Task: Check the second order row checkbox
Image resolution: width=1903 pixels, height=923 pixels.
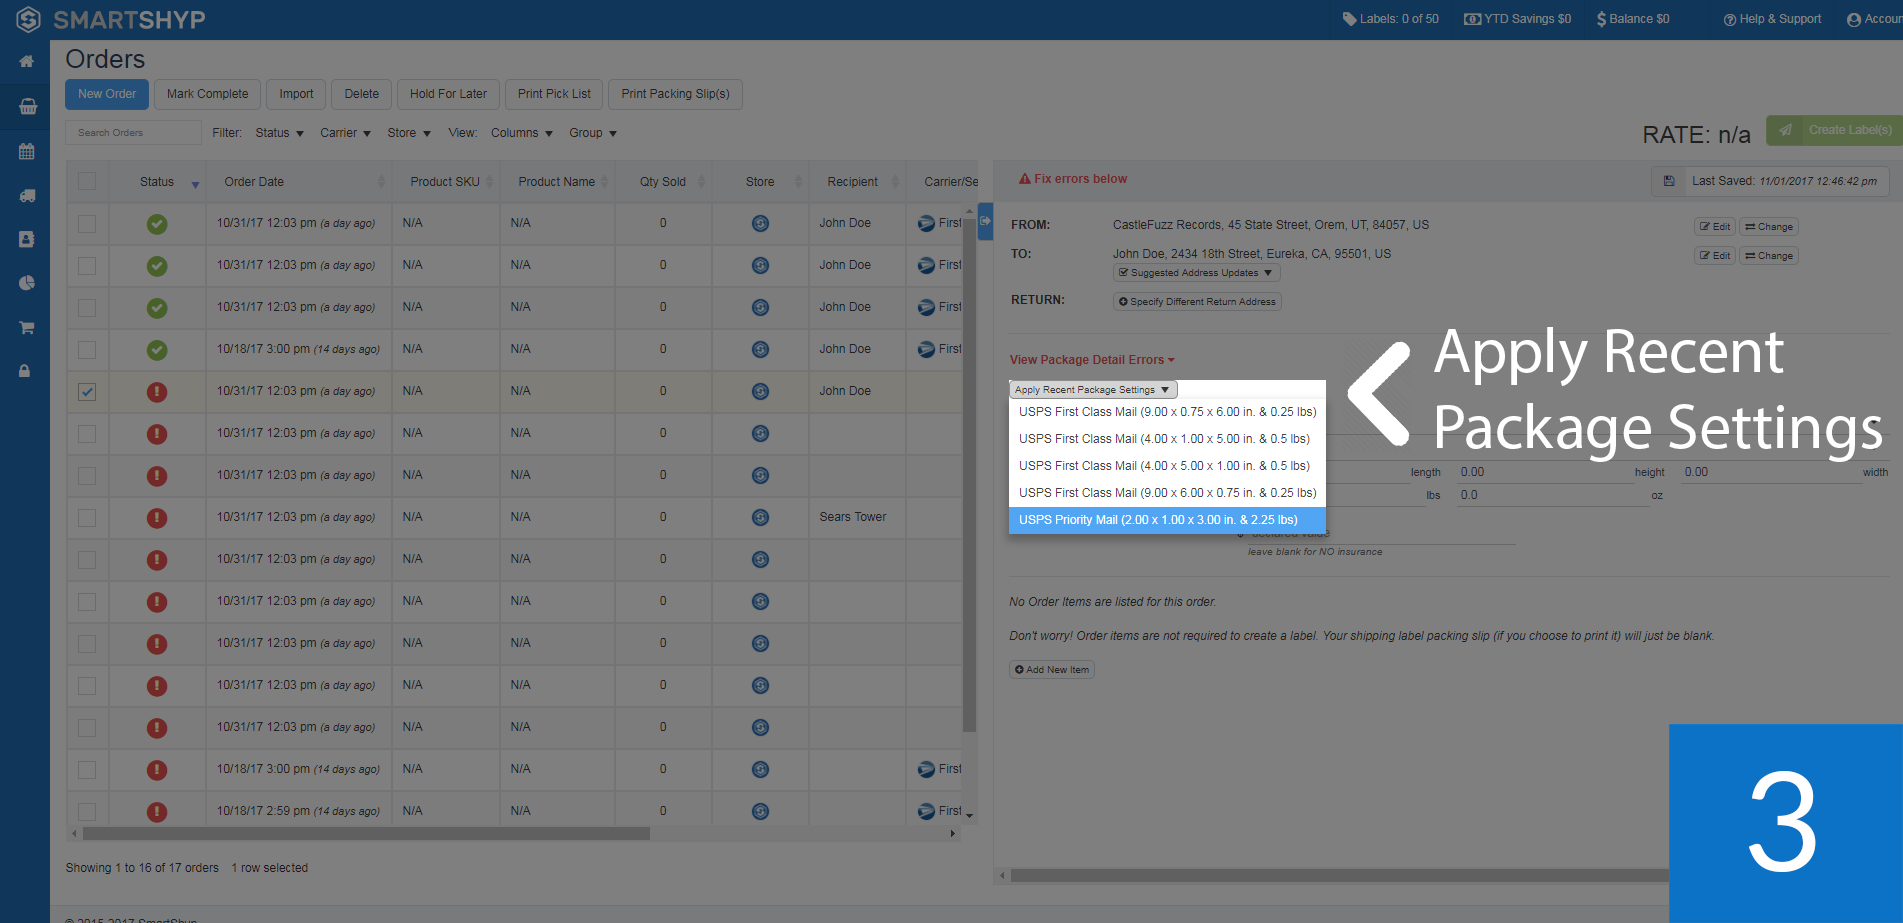Action: [x=87, y=266]
